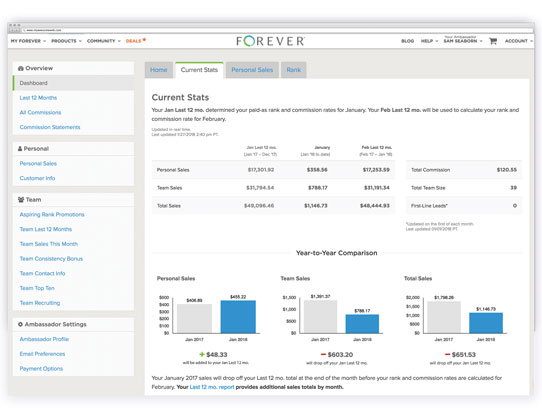This screenshot has height=411, width=542.
Task: Open Team Contact Info link
Action: 42,273
